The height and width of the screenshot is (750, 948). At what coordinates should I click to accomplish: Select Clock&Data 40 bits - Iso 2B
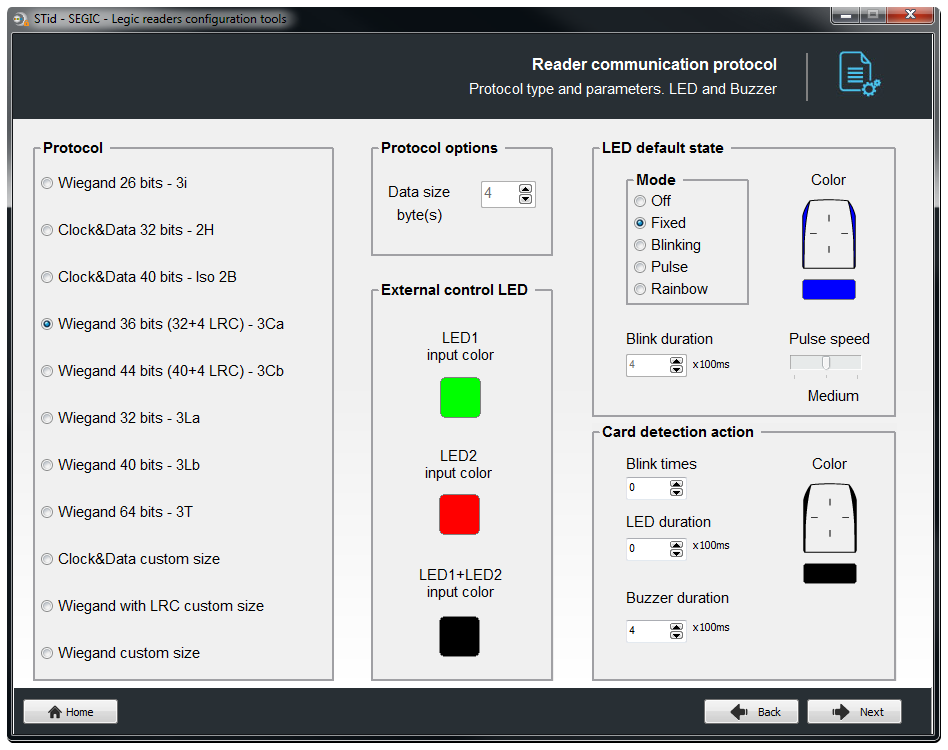138,277
